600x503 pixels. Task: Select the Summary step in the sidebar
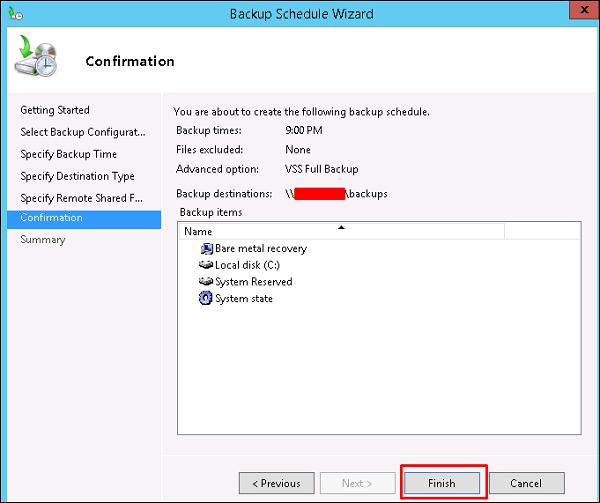click(x=43, y=240)
